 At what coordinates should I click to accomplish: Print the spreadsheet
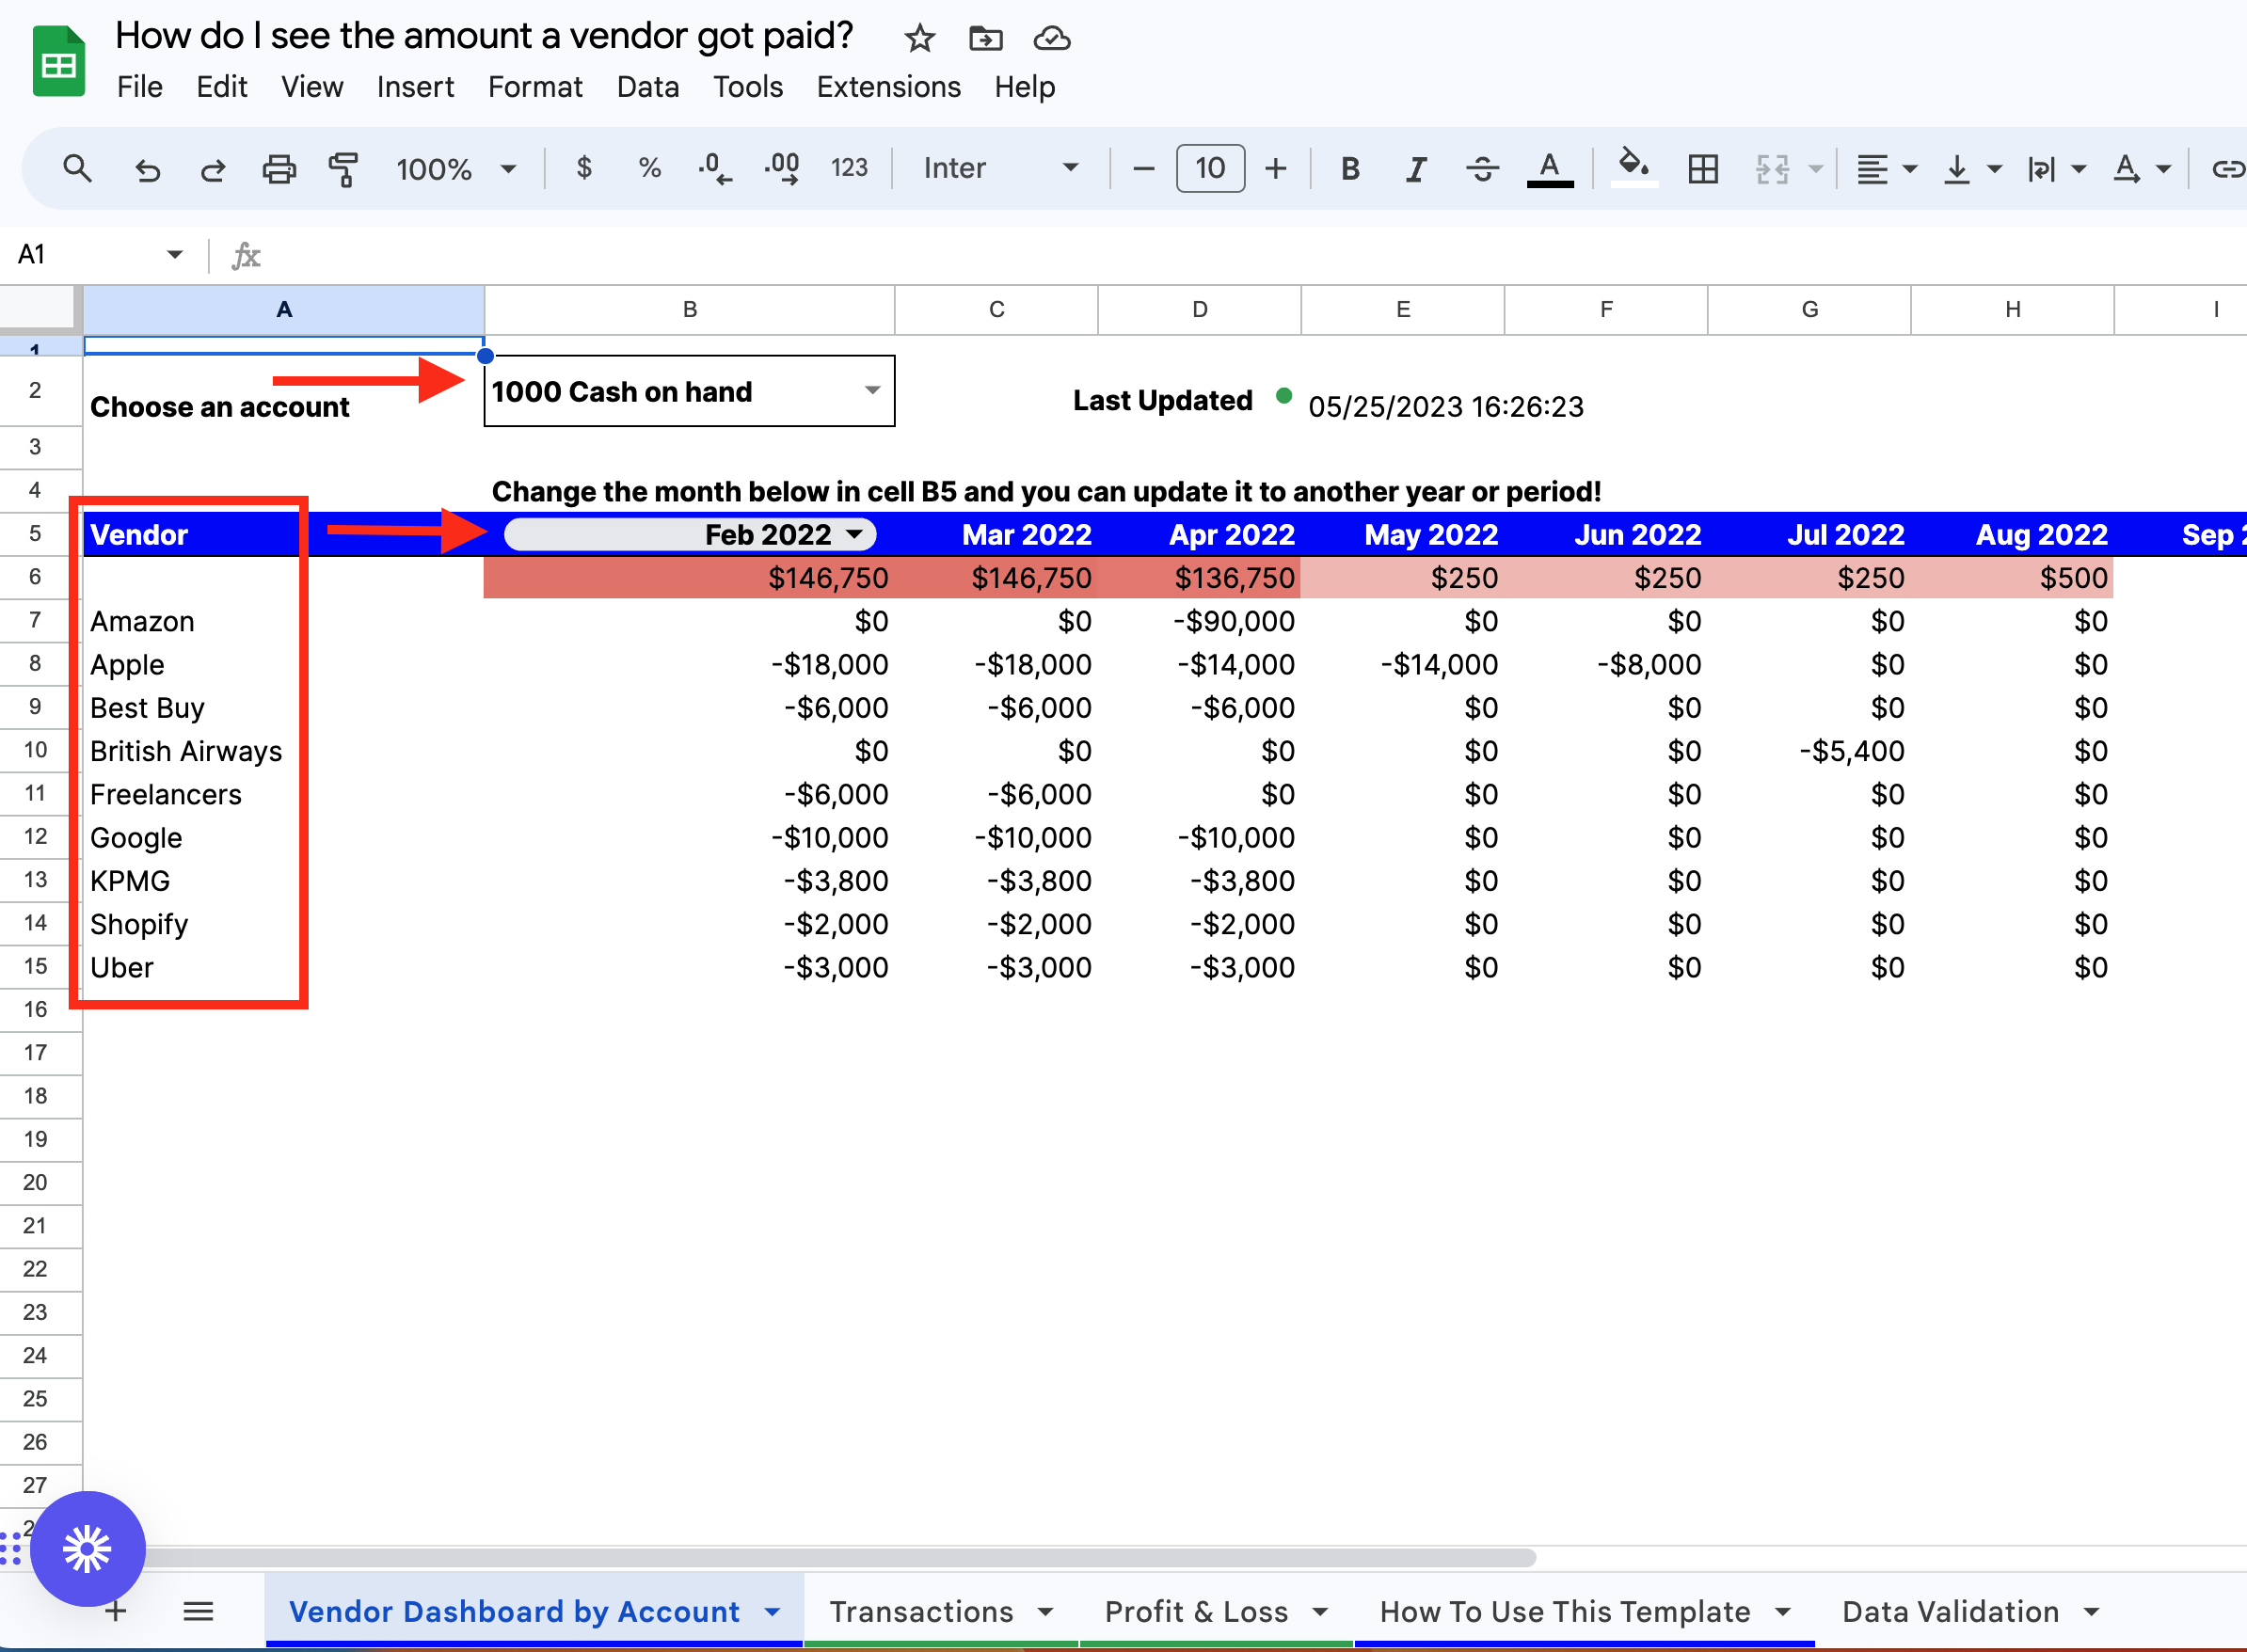[x=279, y=169]
